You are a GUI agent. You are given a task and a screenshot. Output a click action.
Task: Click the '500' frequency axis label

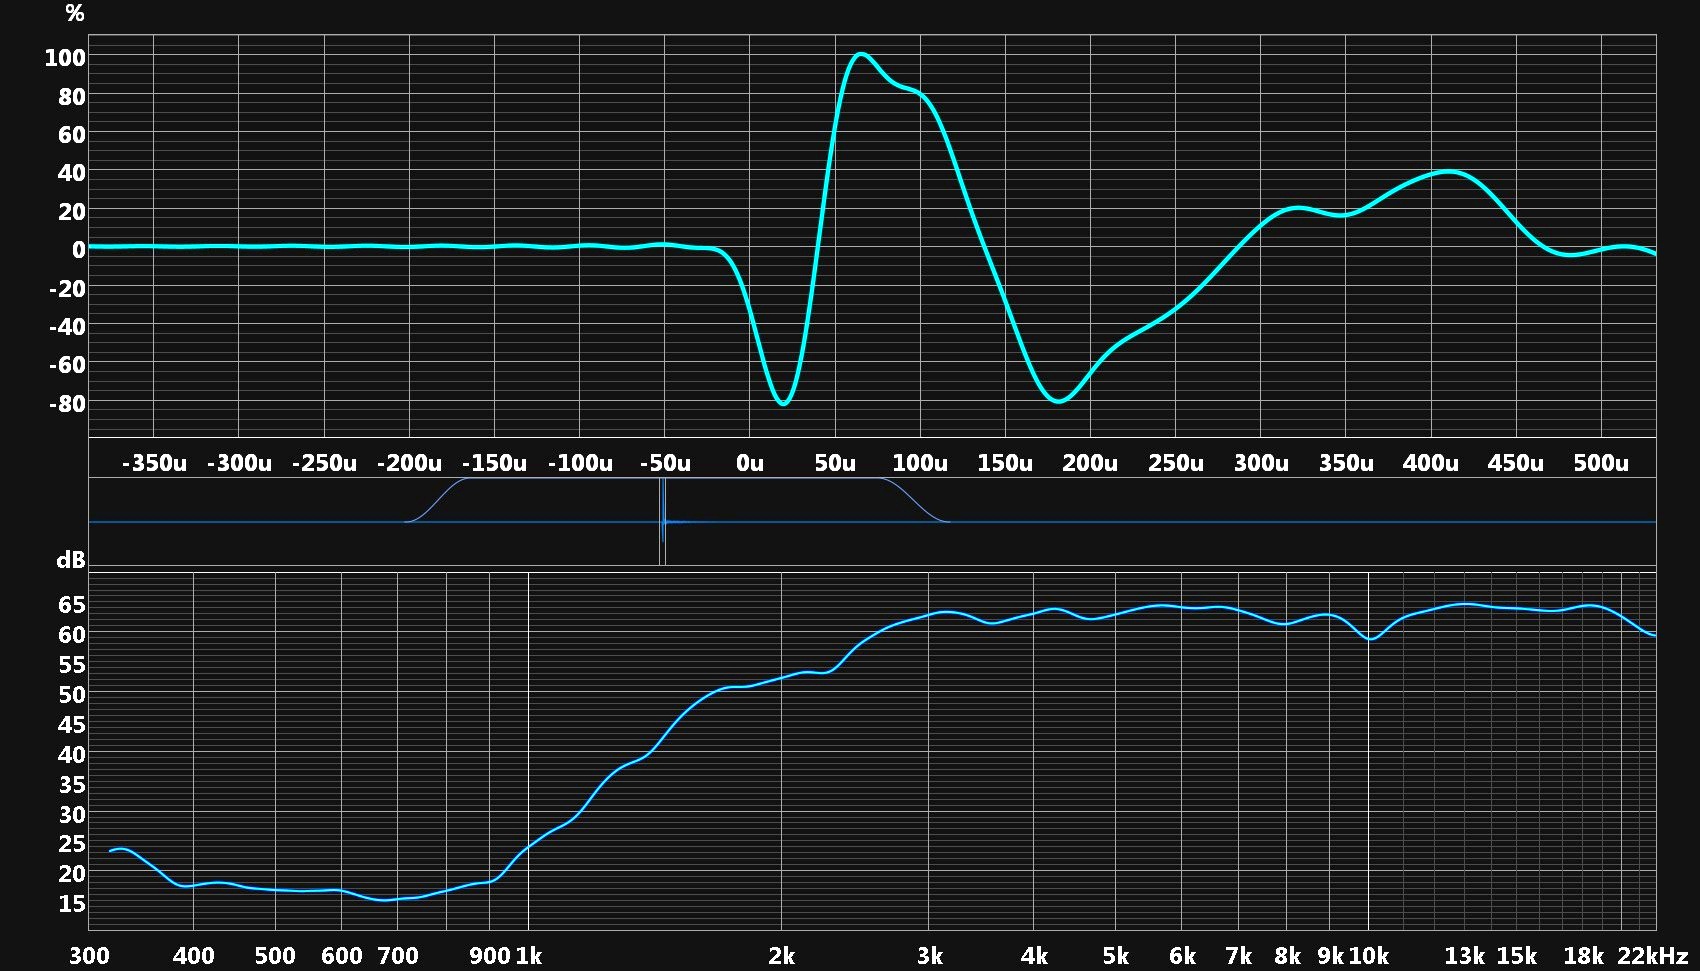pos(275,956)
